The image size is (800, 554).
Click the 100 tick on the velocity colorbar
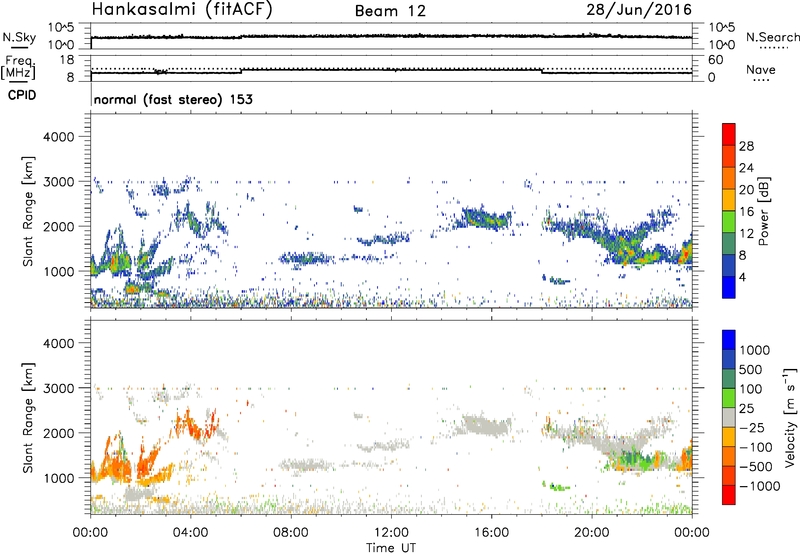(751, 389)
